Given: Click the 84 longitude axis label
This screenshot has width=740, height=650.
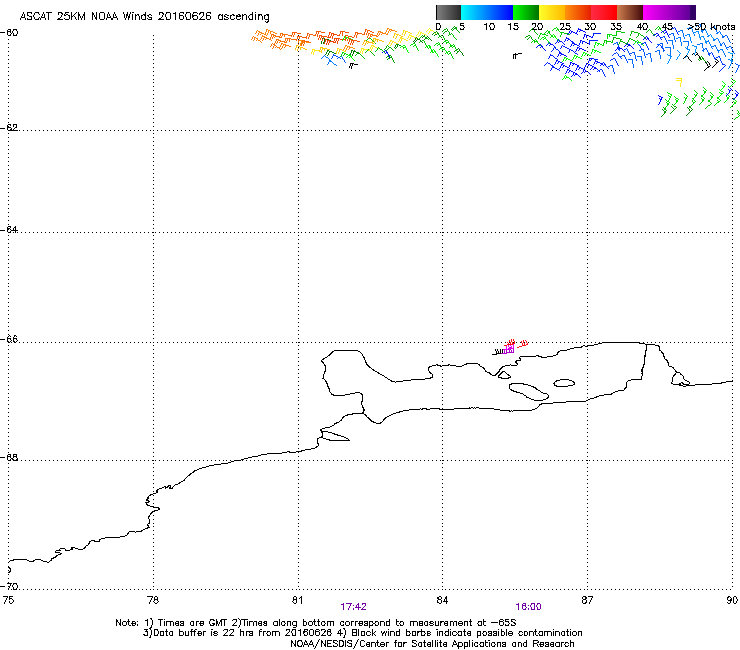Looking at the screenshot, I should [442, 600].
